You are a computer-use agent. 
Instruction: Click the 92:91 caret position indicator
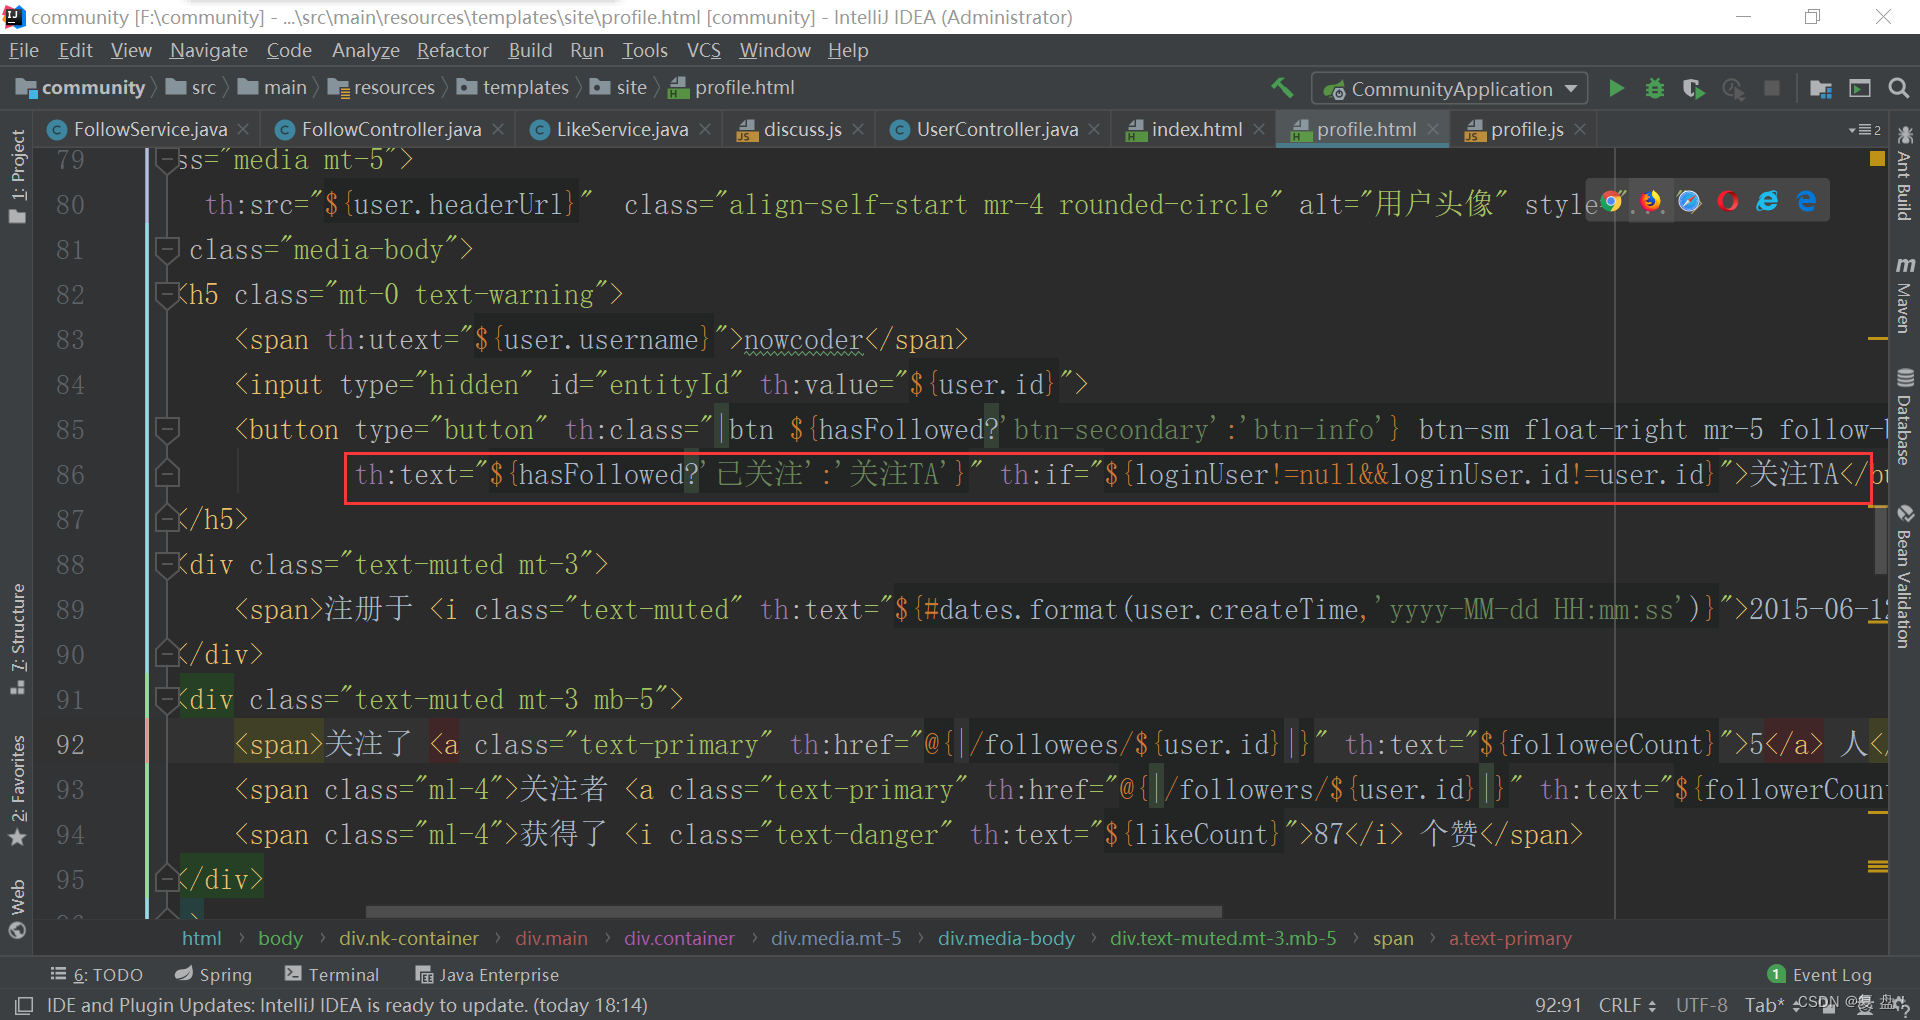point(1558,1005)
